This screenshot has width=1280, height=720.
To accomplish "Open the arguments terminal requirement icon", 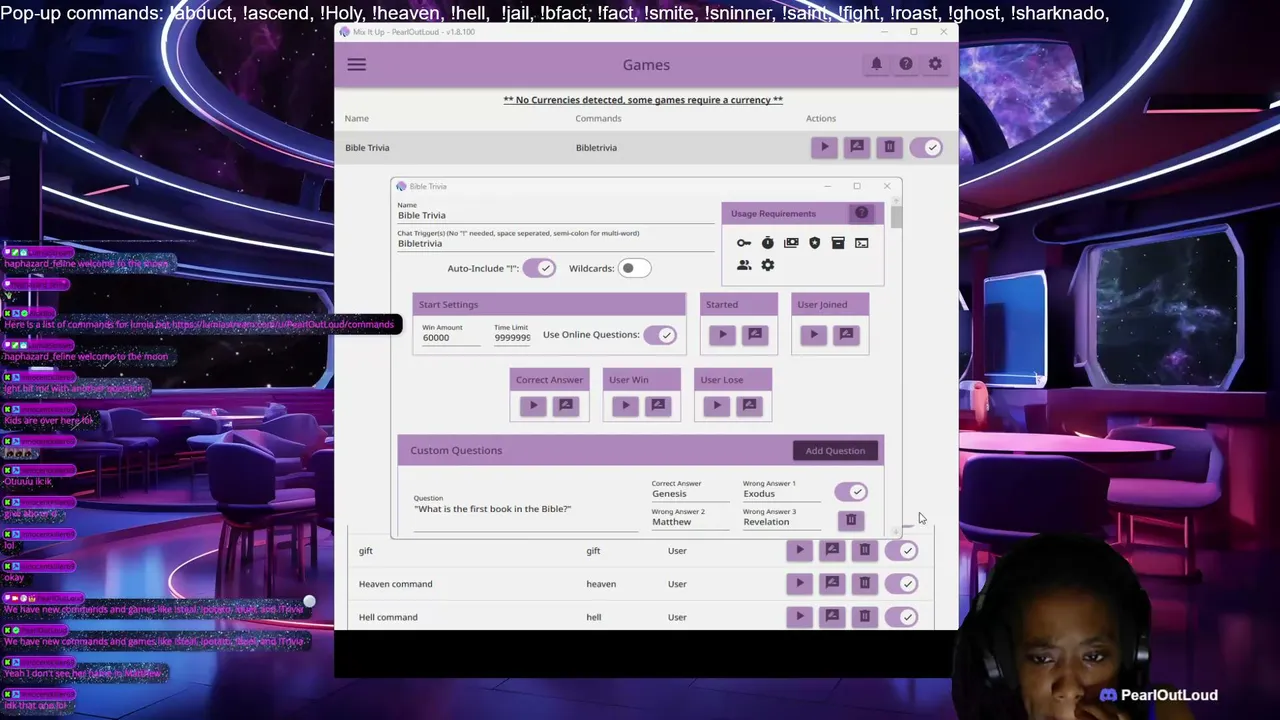I will [862, 243].
